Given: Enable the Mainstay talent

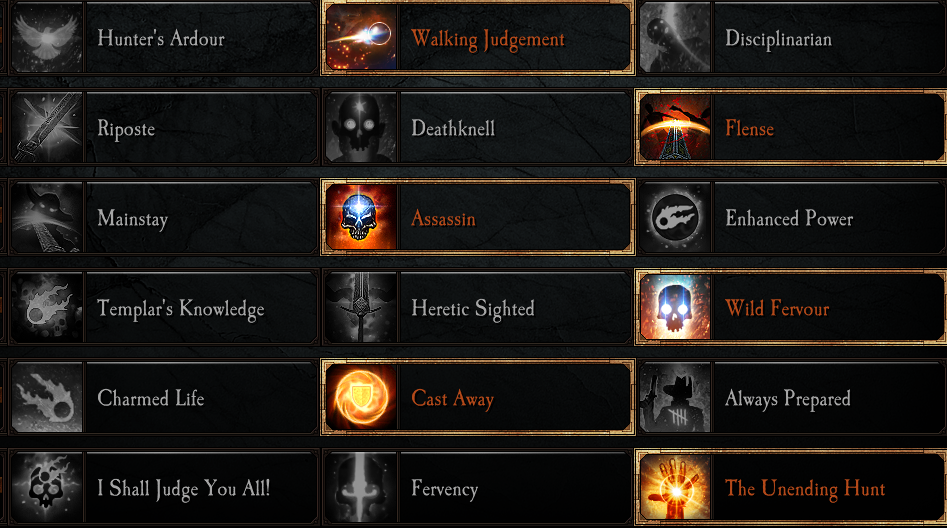Looking at the screenshot, I should click(x=164, y=217).
